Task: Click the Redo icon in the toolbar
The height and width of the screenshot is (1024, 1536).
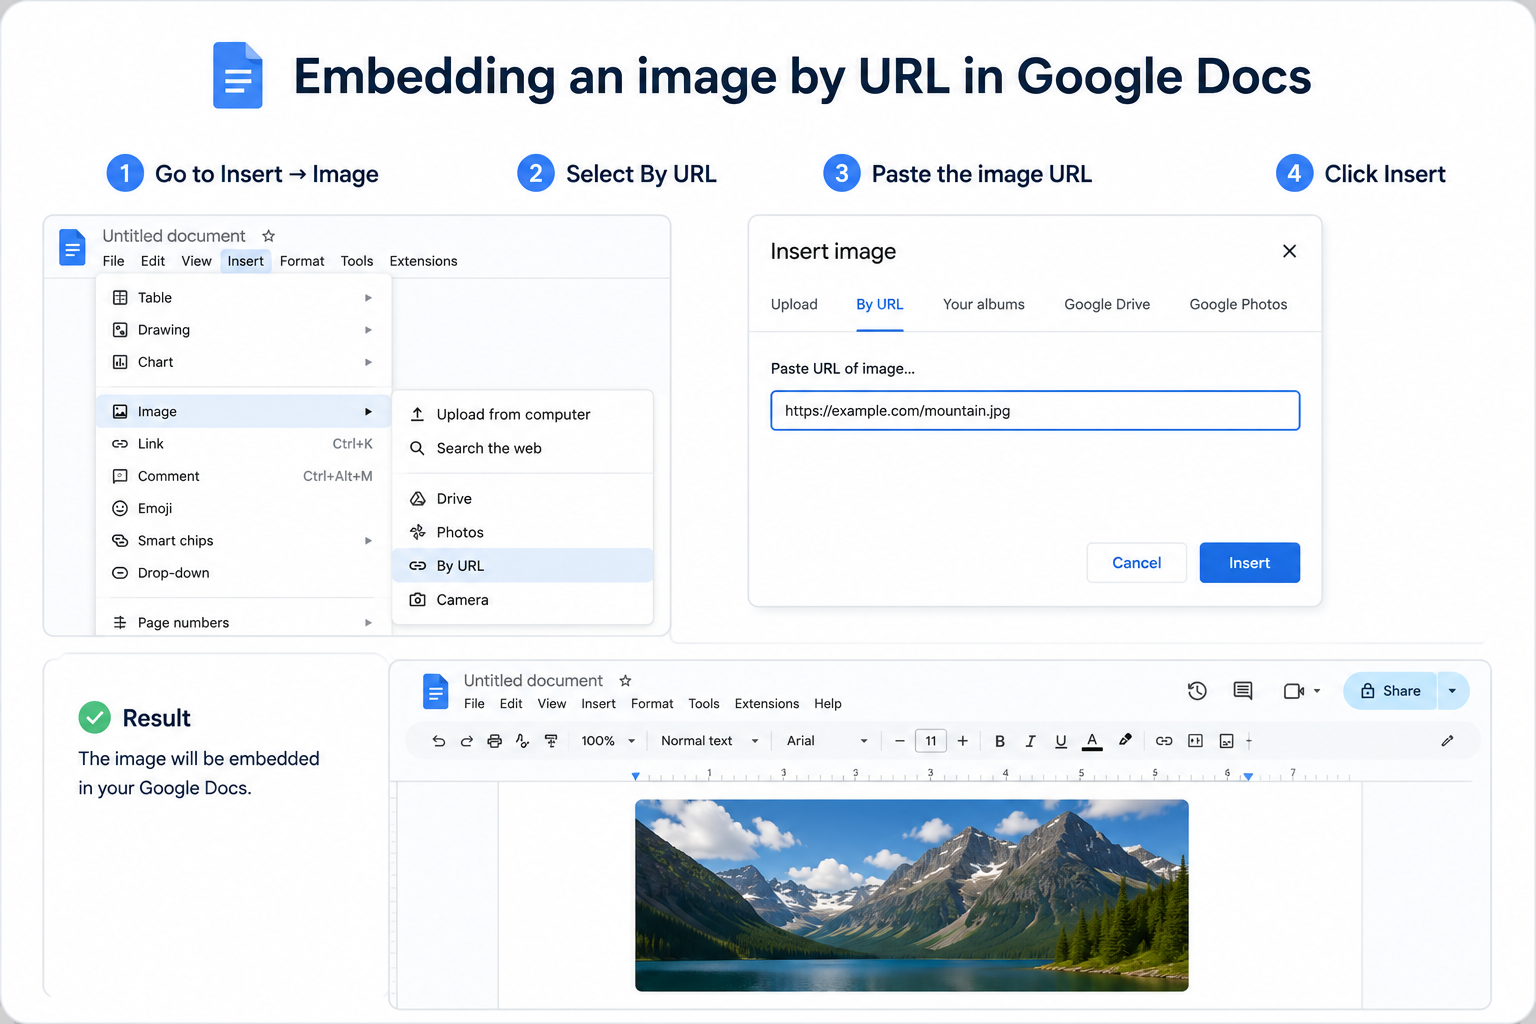Action: pyautogui.click(x=466, y=741)
